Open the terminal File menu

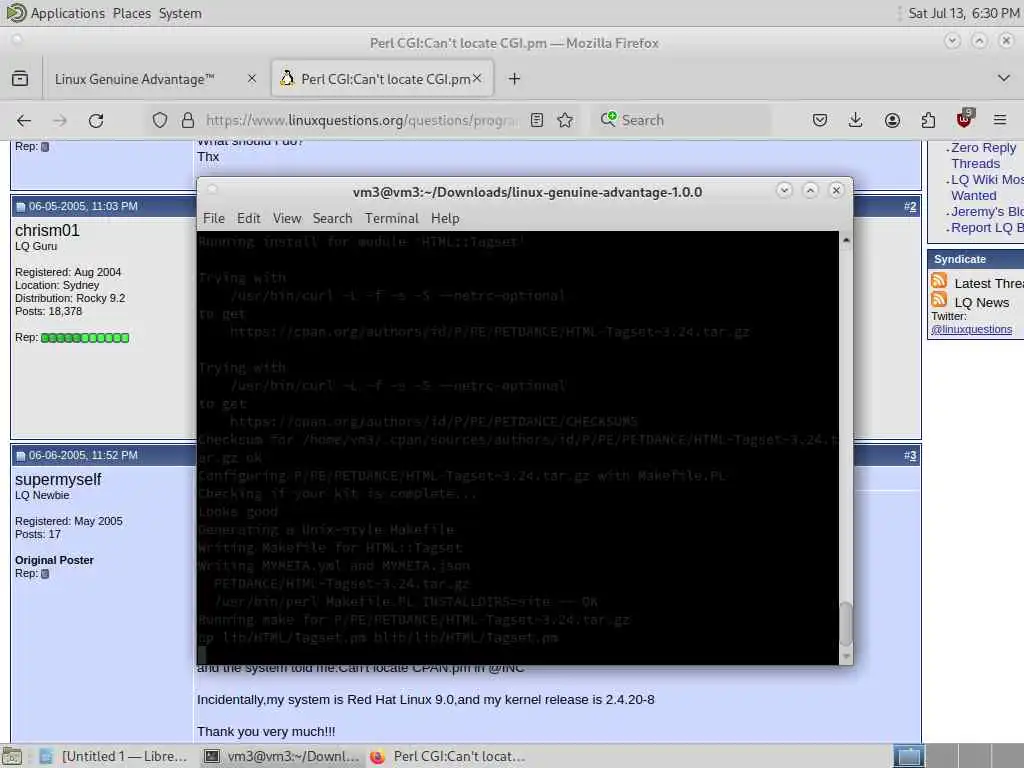(x=214, y=218)
